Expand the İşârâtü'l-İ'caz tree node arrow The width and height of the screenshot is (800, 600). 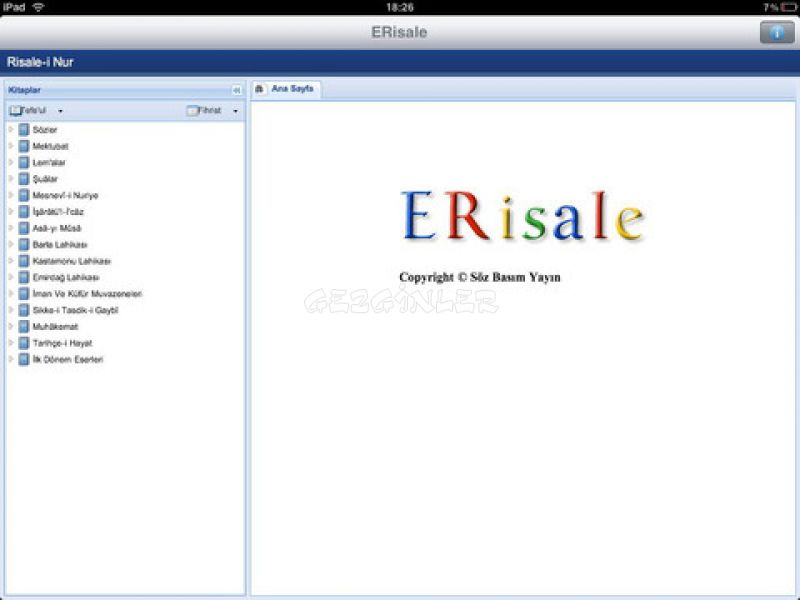[x=11, y=211]
